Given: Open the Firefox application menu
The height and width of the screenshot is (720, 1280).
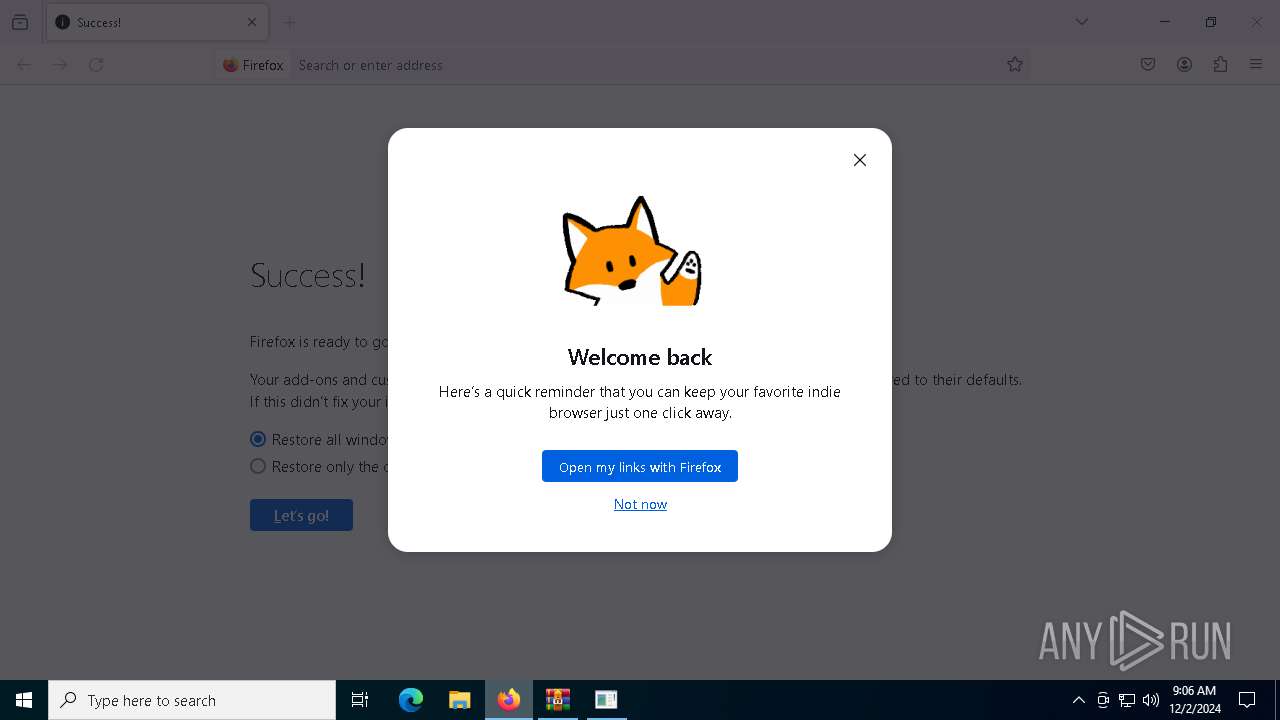Looking at the screenshot, I should click(x=1256, y=65).
